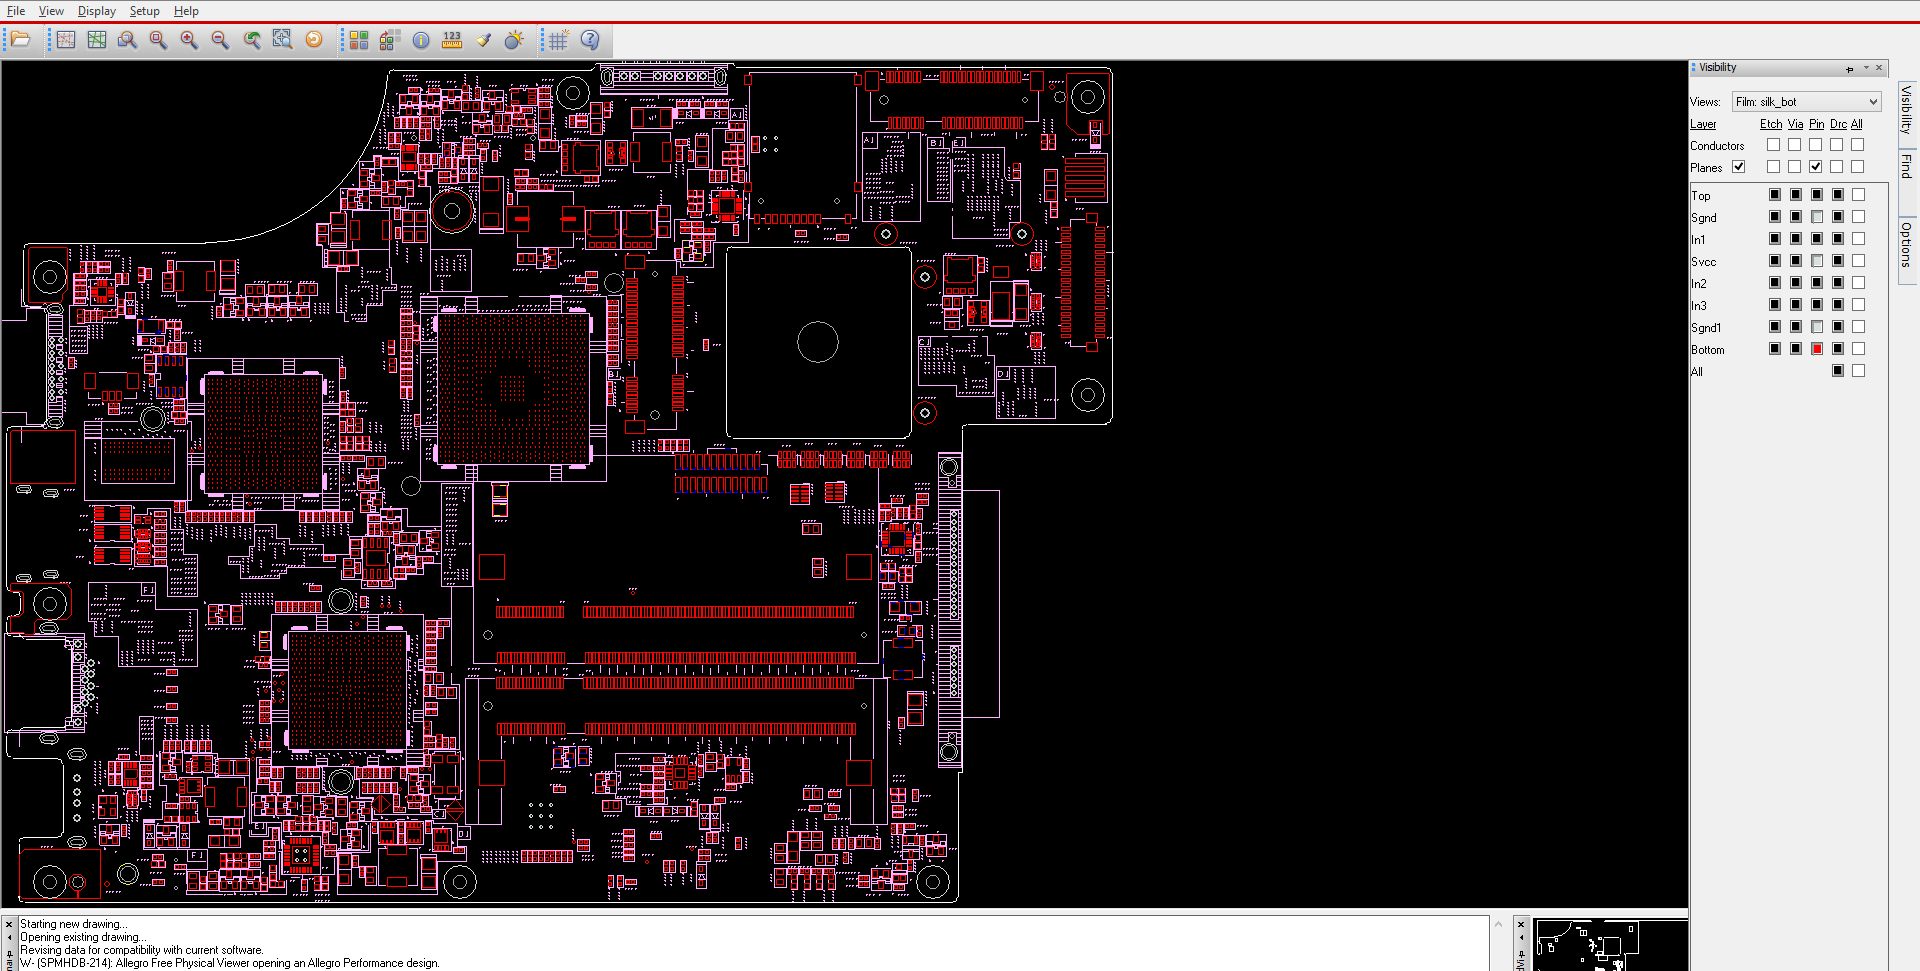Open the Visibility panel options arrow
This screenshot has height=971, width=1920.
point(1866,68)
